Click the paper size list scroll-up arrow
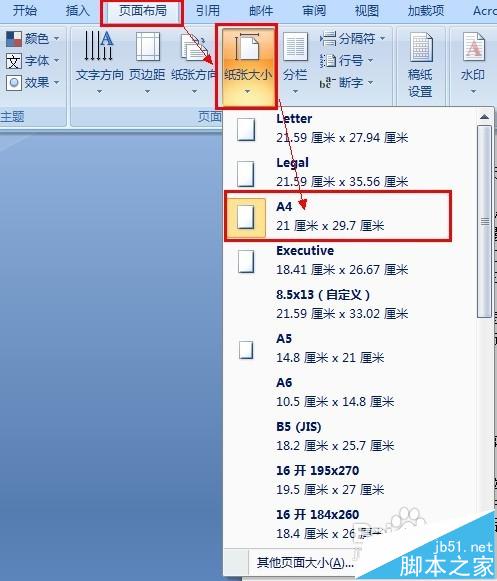This screenshot has width=497, height=581. (484, 117)
